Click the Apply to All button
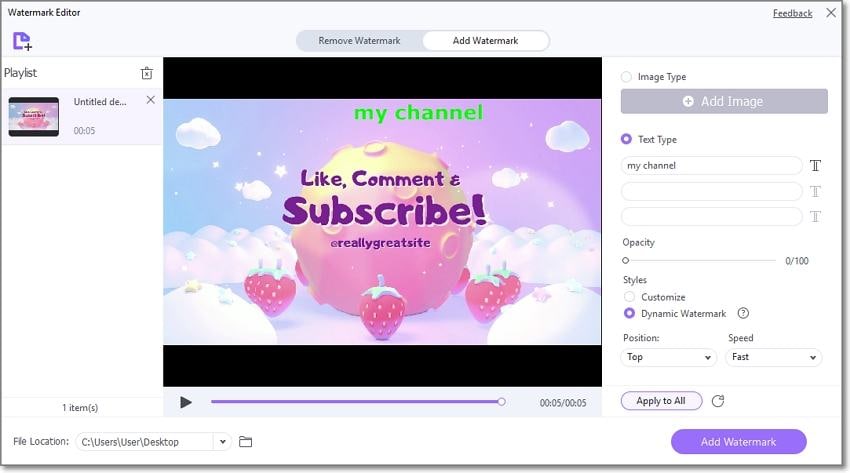Viewport: 850px width, 473px height. click(661, 401)
